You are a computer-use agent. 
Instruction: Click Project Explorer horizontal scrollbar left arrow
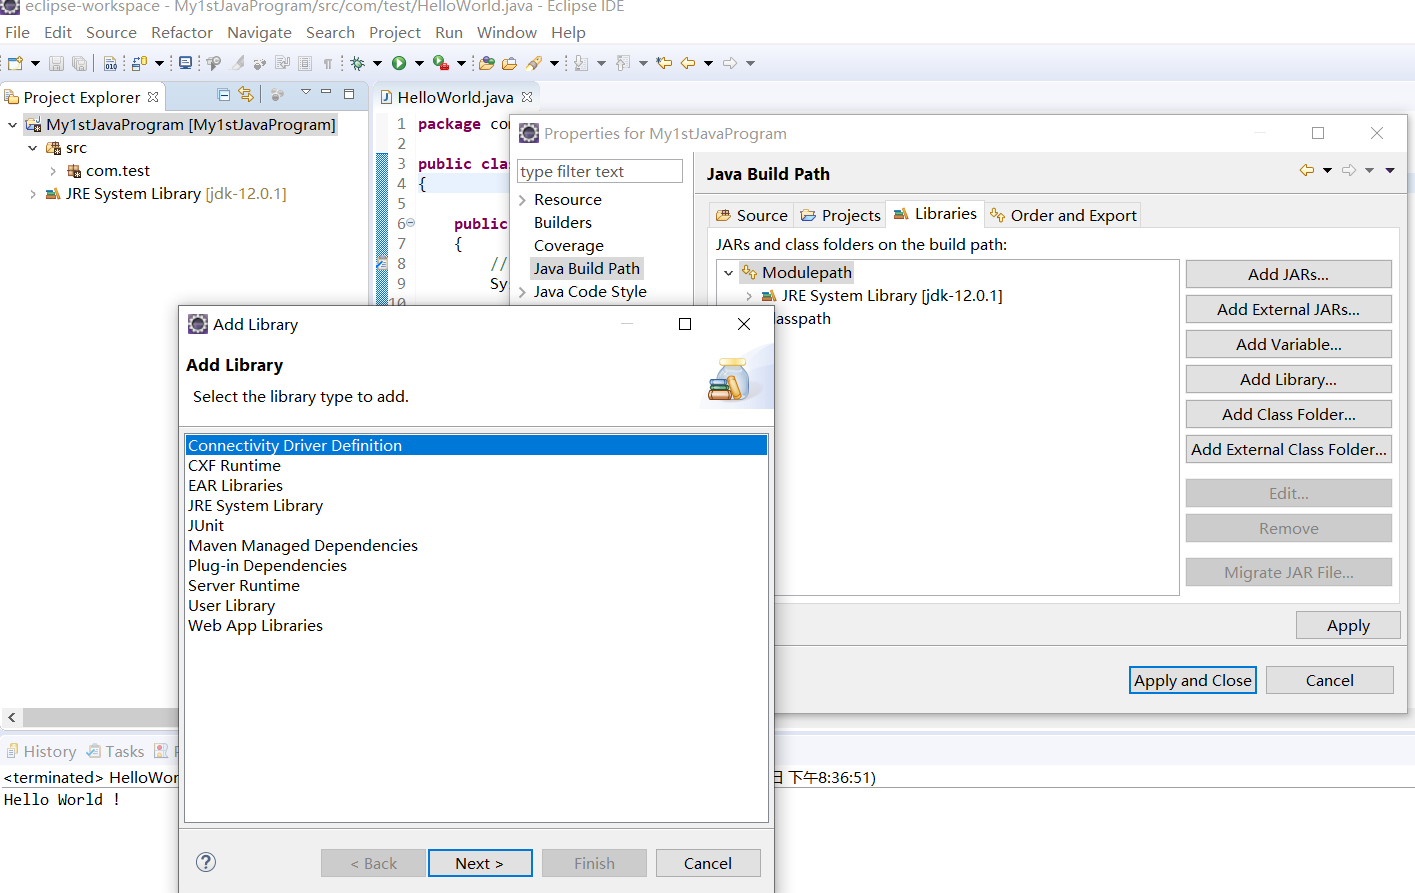pyautogui.click(x=11, y=717)
